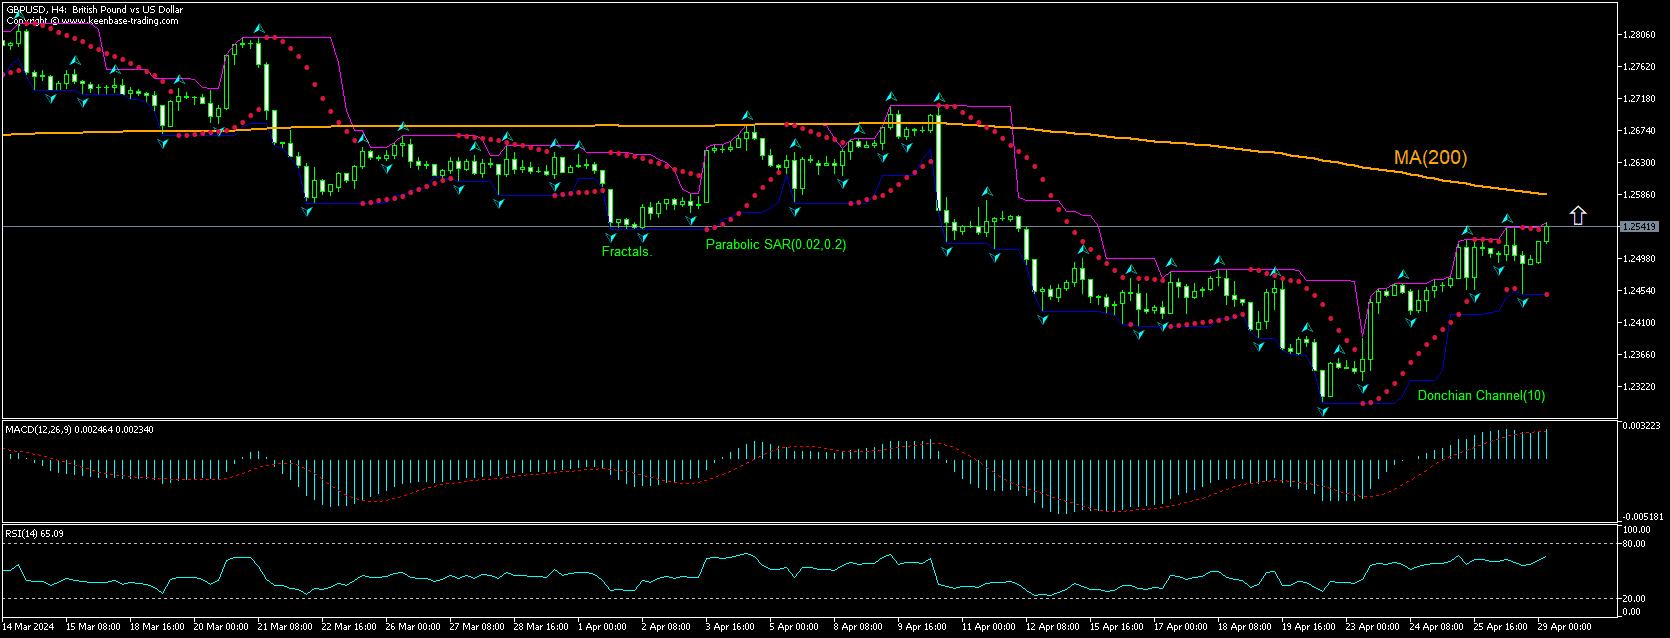Select the MA(200) label

1430,157
